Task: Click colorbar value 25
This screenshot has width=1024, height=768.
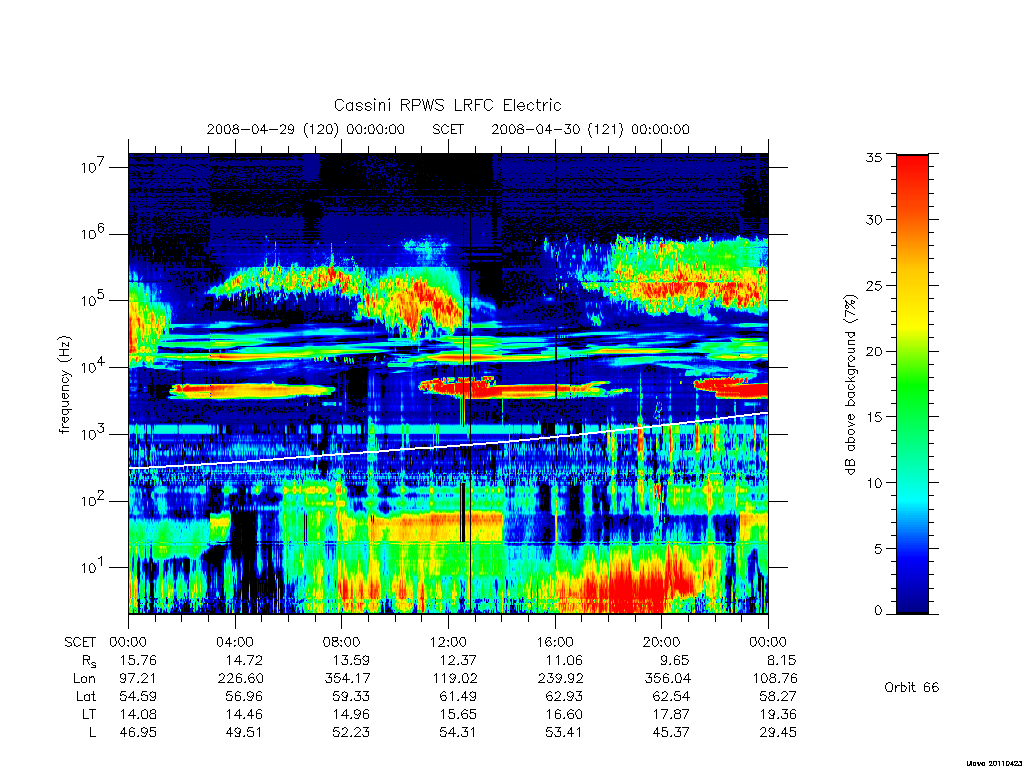Action: [x=874, y=285]
